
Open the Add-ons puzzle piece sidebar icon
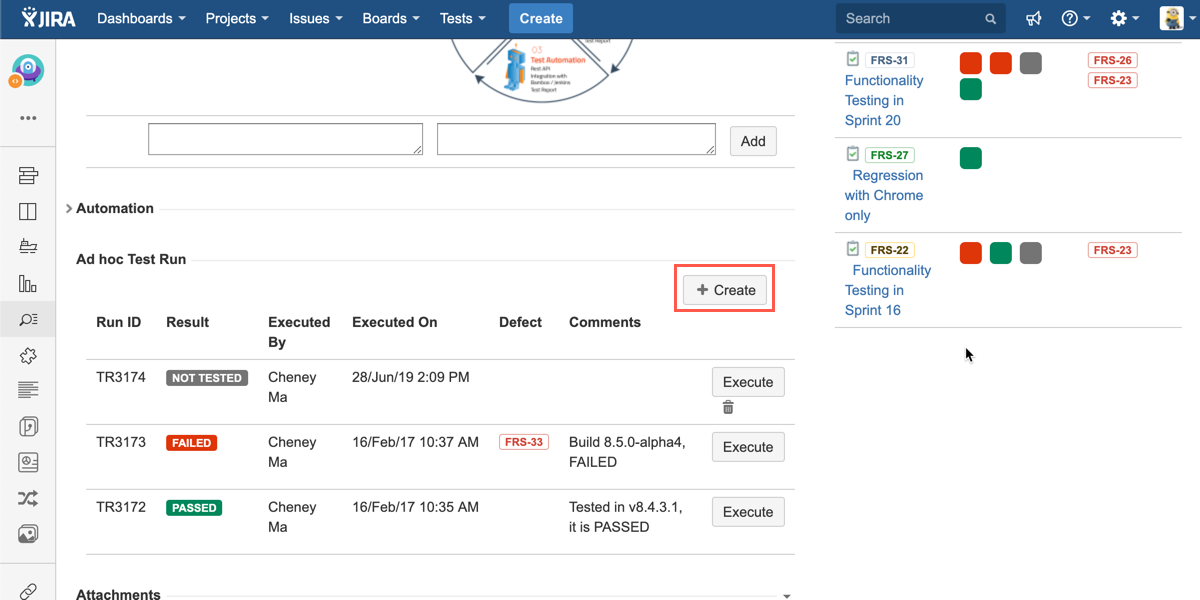pyautogui.click(x=28, y=356)
